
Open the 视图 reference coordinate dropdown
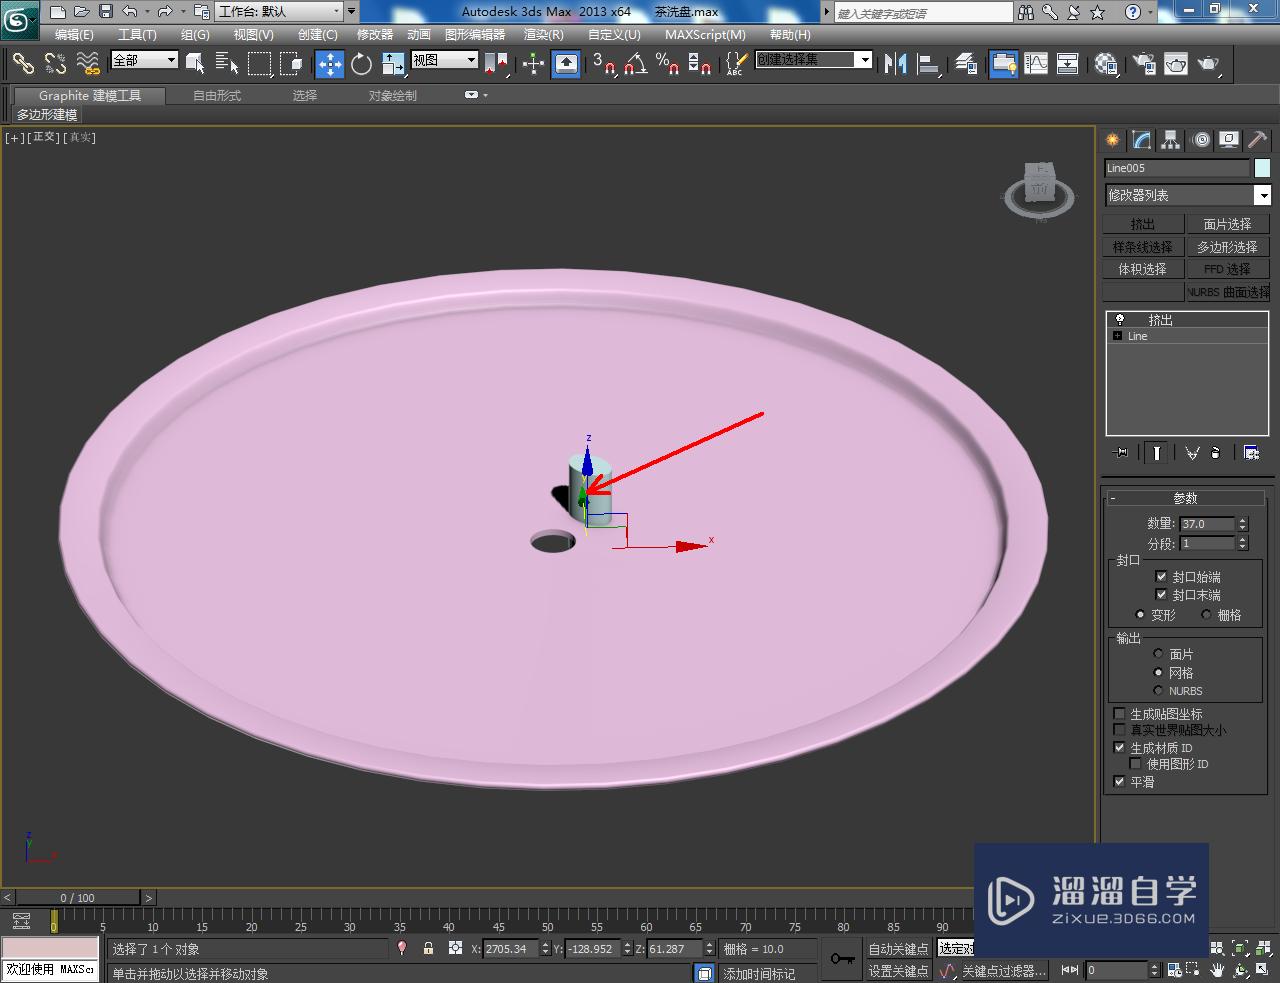pyautogui.click(x=445, y=60)
